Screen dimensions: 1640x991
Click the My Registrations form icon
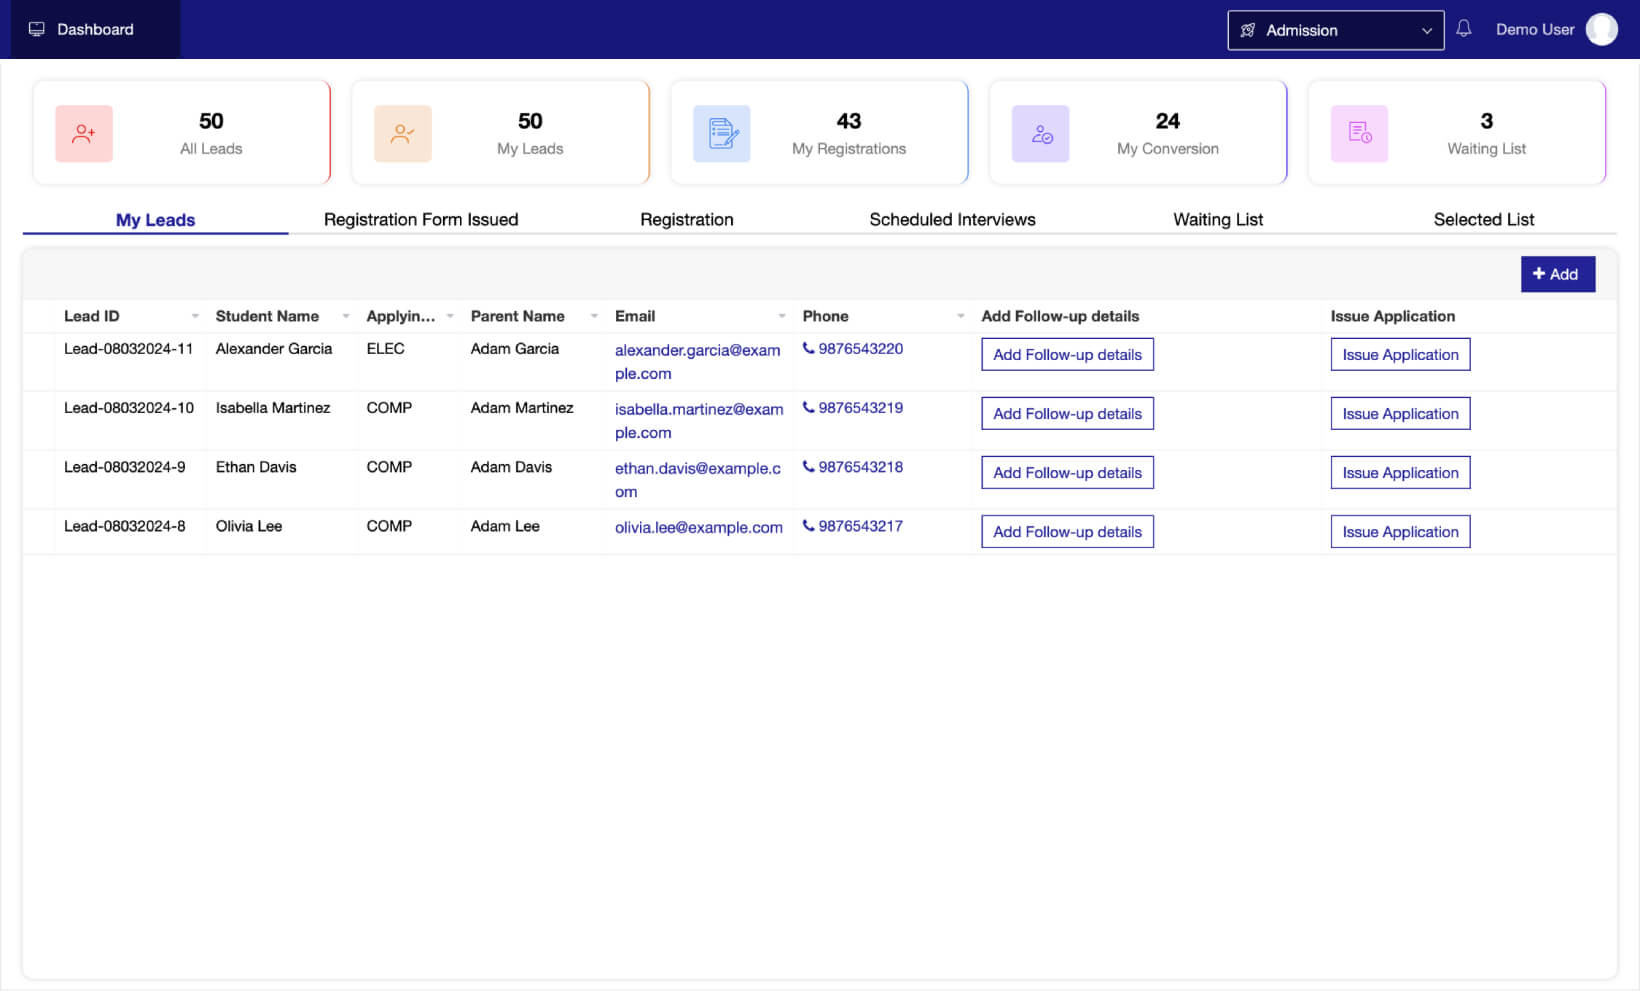(x=722, y=134)
